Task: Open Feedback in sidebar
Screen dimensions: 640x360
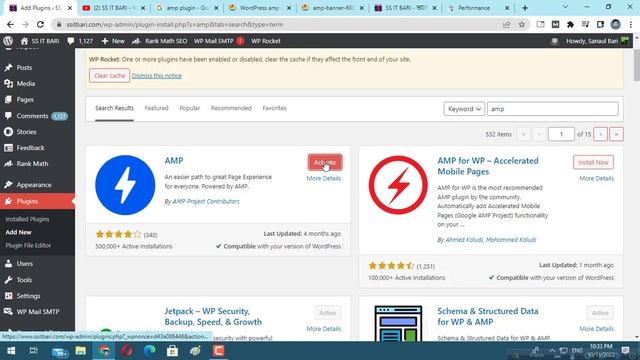Action: [x=30, y=148]
